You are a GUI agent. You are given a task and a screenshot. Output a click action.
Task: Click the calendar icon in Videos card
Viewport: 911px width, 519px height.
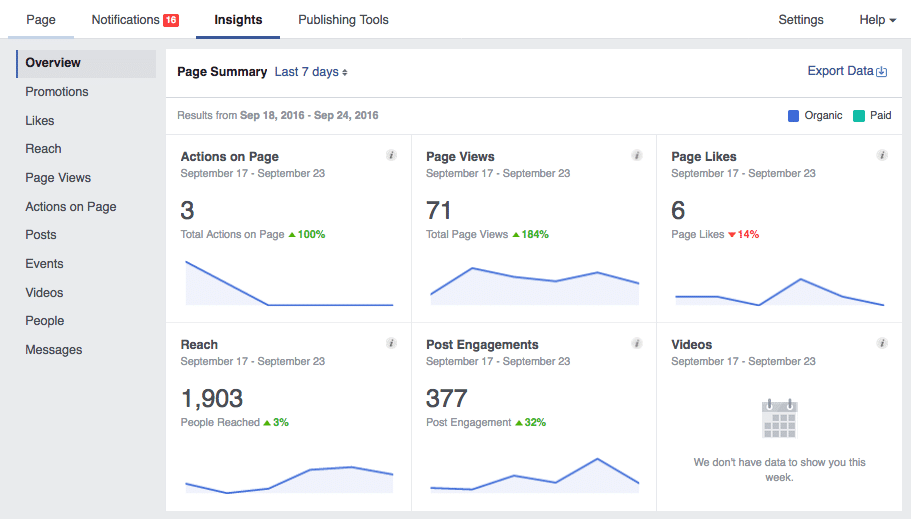779,418
